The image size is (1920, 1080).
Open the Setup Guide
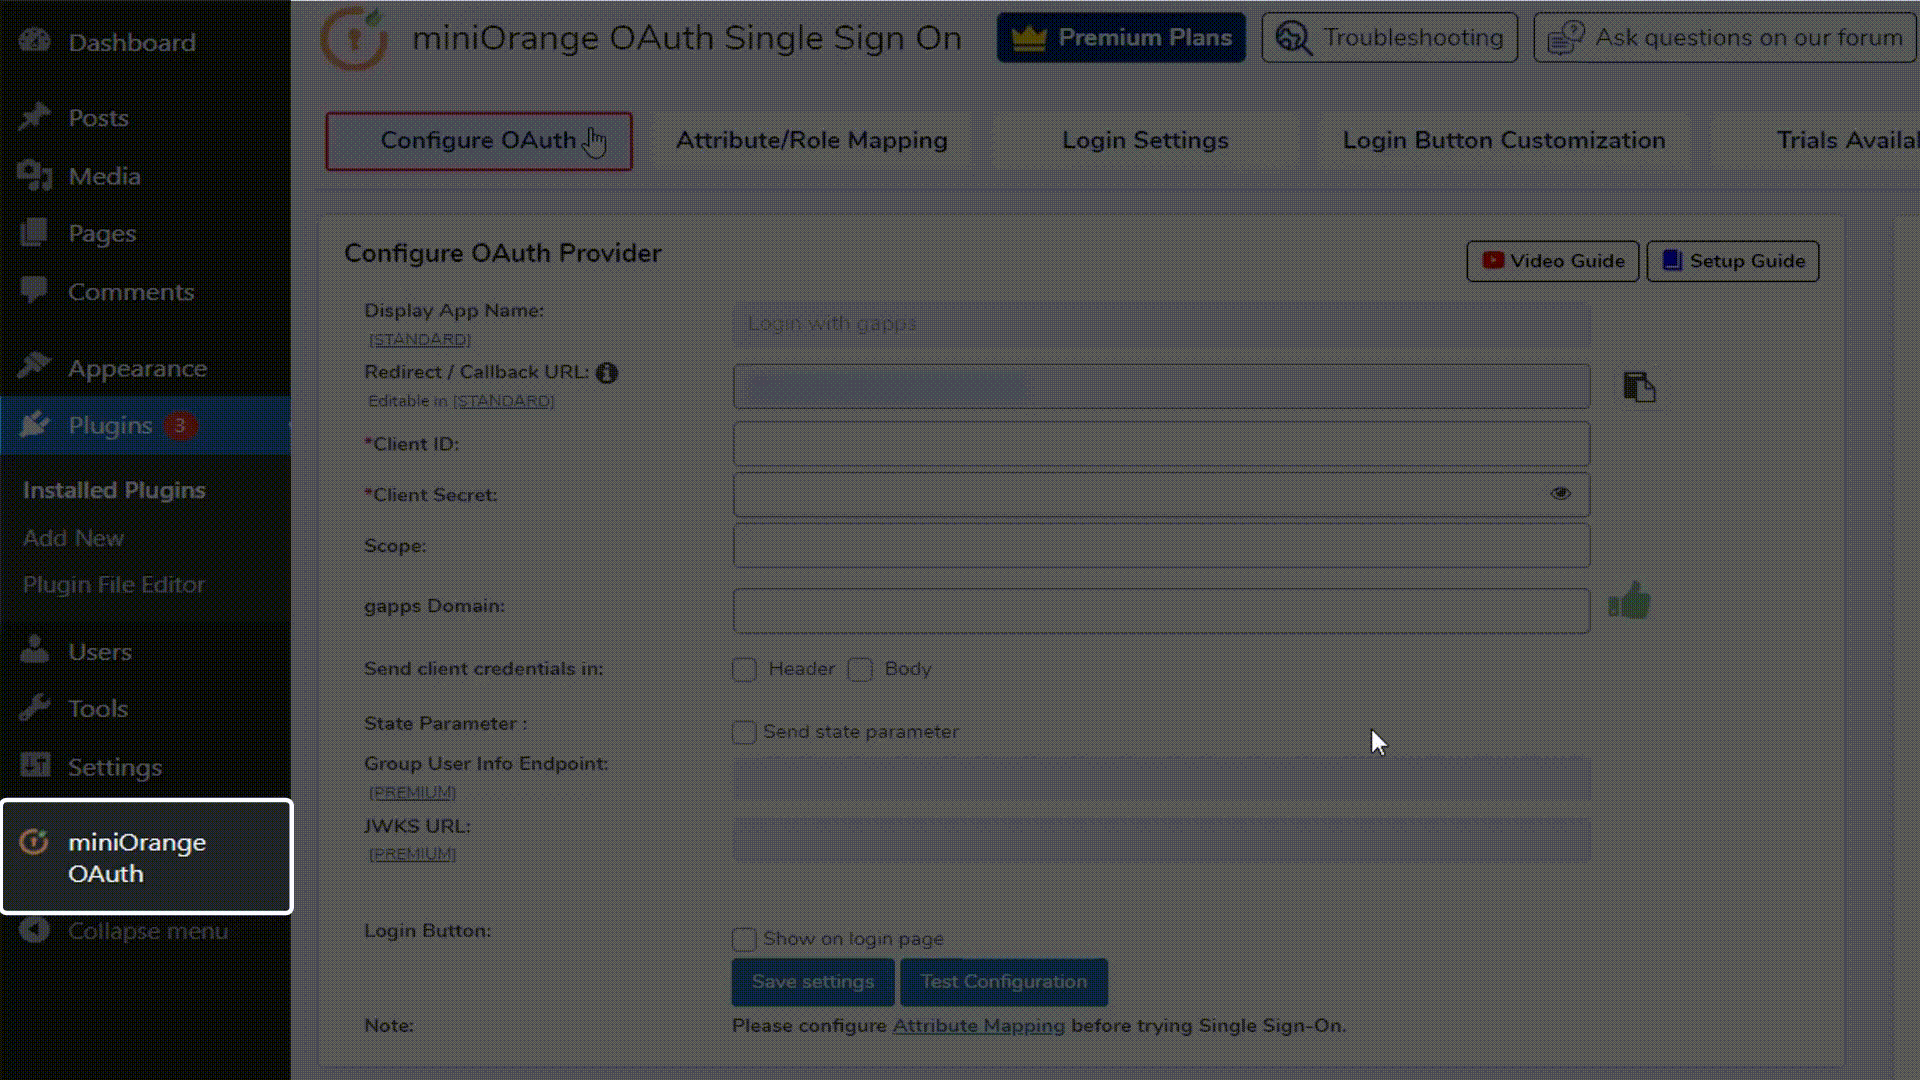pyautogui.click(x=1732, y=261)
